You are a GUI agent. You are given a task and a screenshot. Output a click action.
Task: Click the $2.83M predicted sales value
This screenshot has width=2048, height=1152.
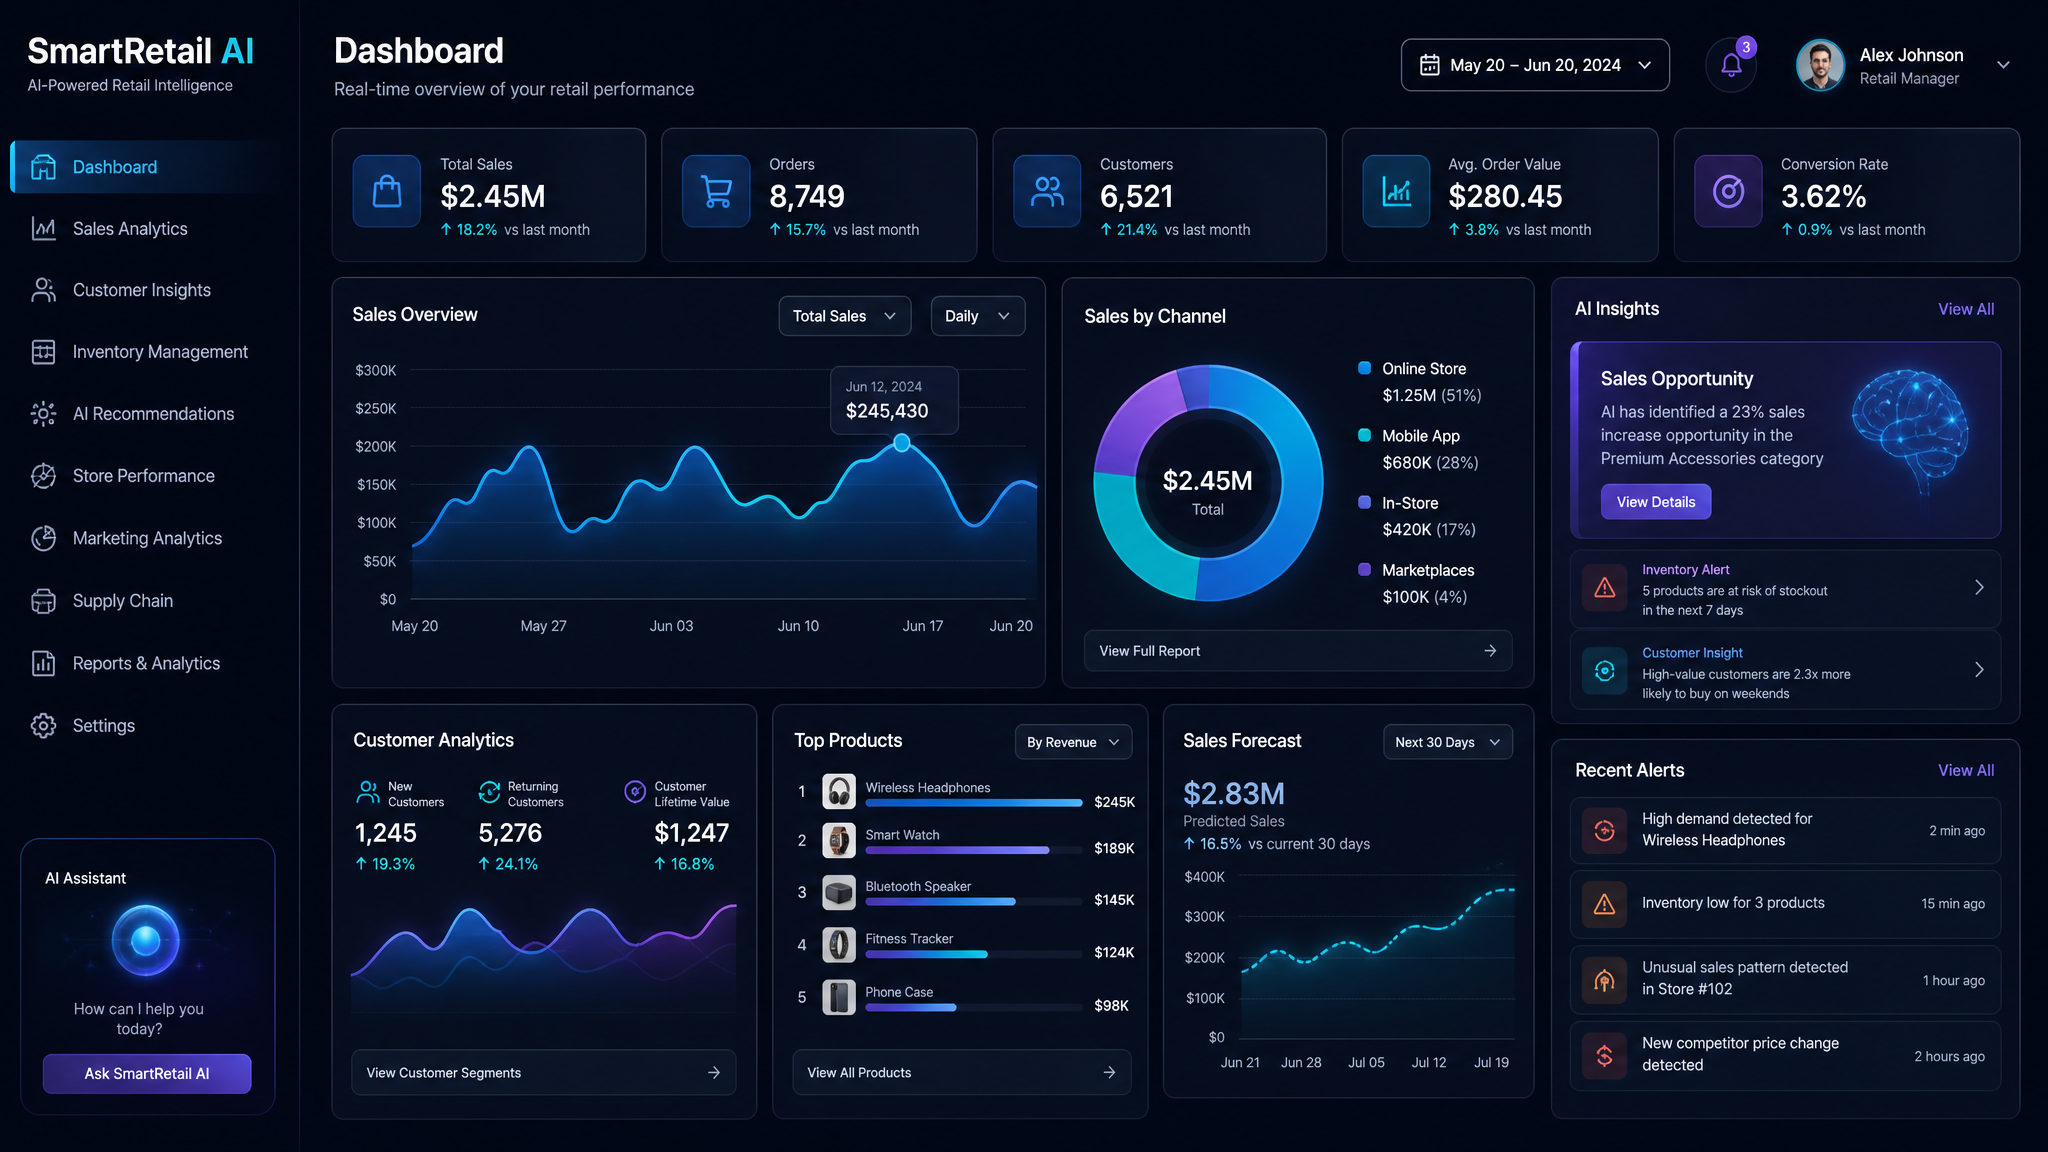pyautogui.click(x=1234, y=794)
